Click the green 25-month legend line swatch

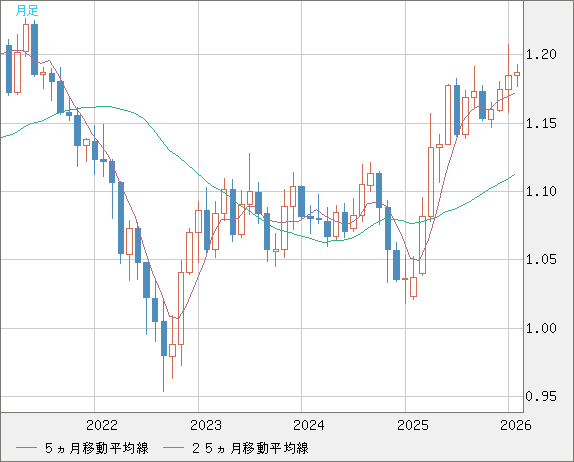(x=174, y=448)
